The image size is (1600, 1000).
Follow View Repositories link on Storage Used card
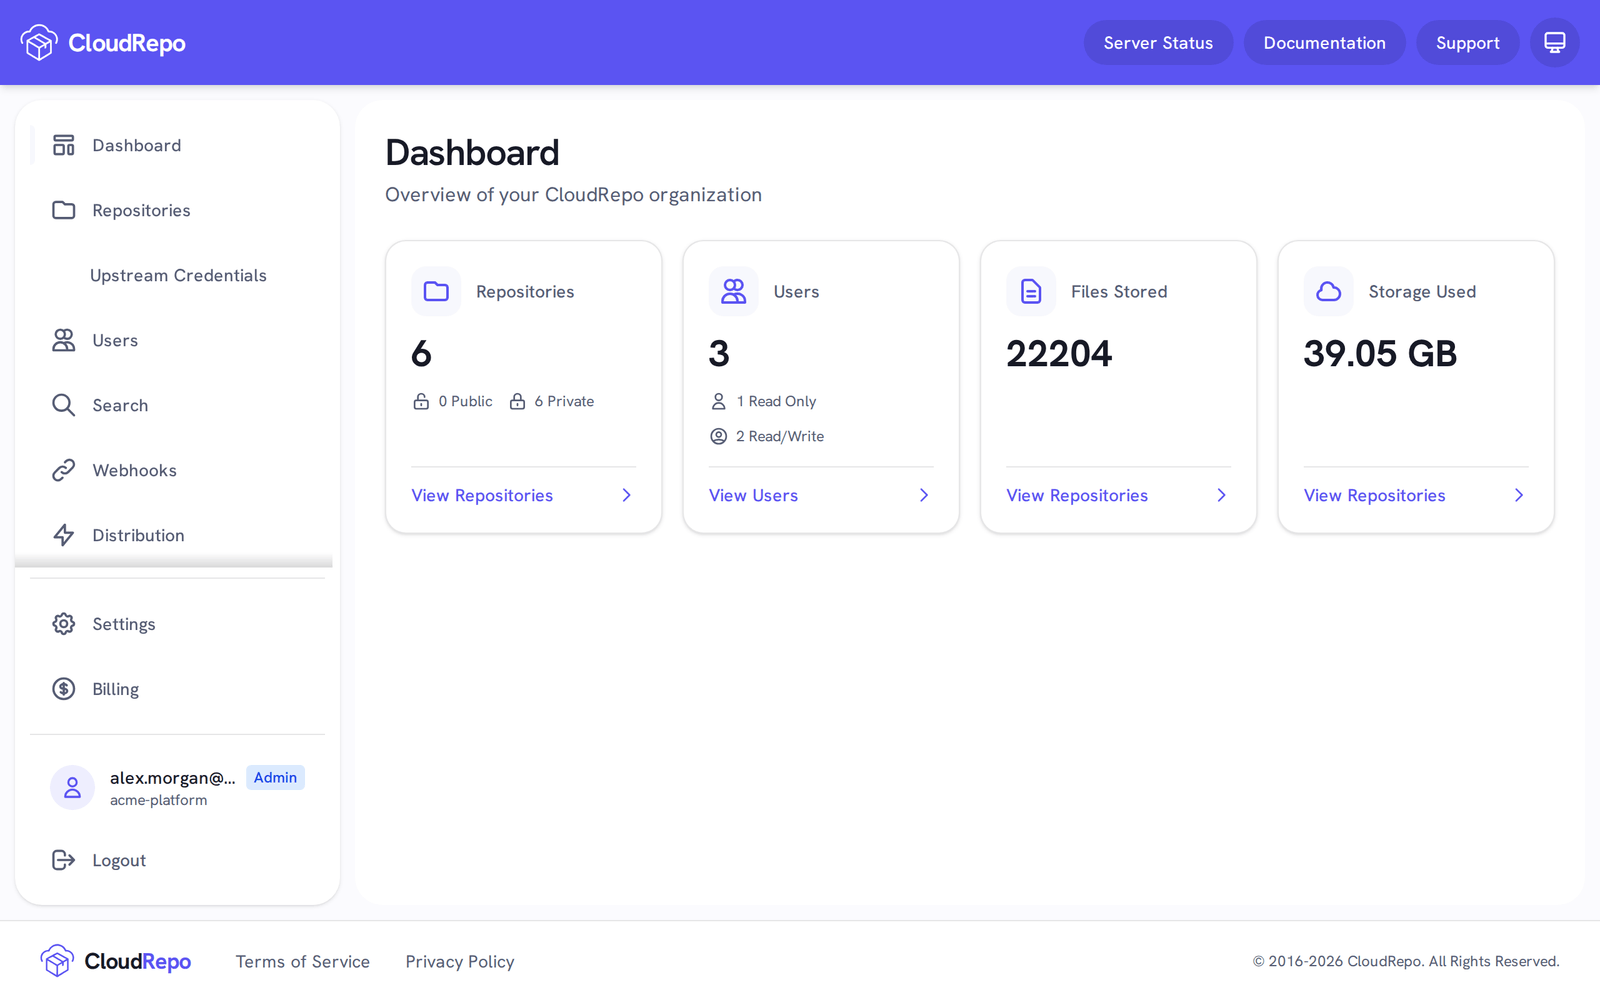1374,496
